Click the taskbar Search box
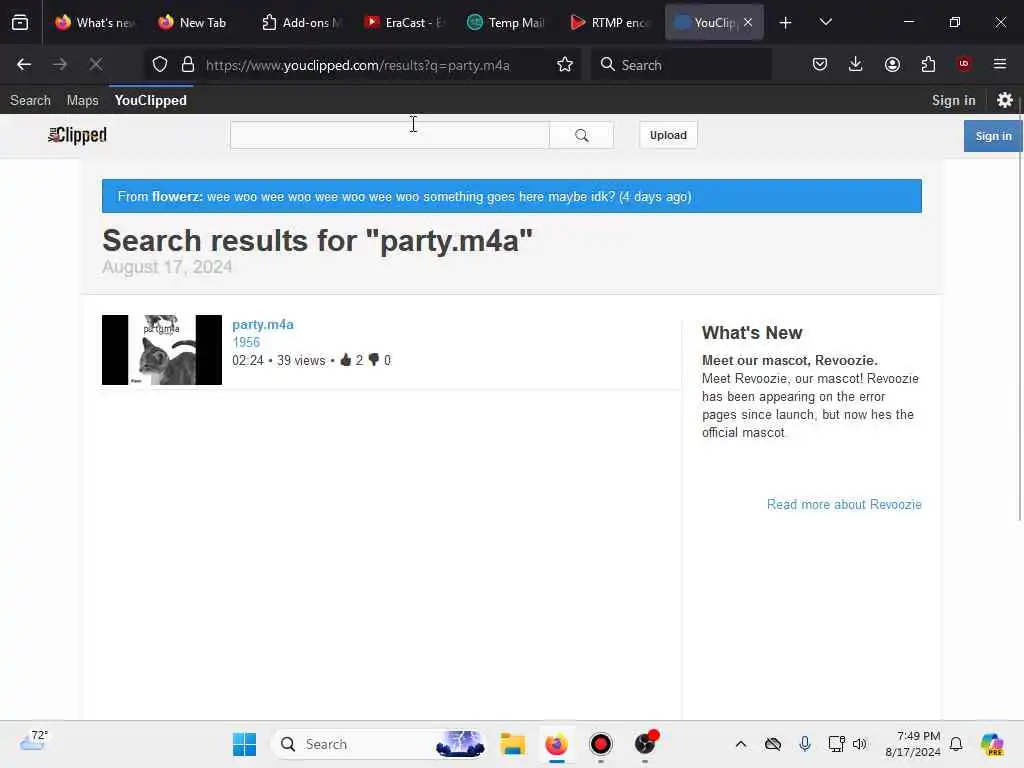The width and height of the screenshot is (1024, 768). point(379,744)
